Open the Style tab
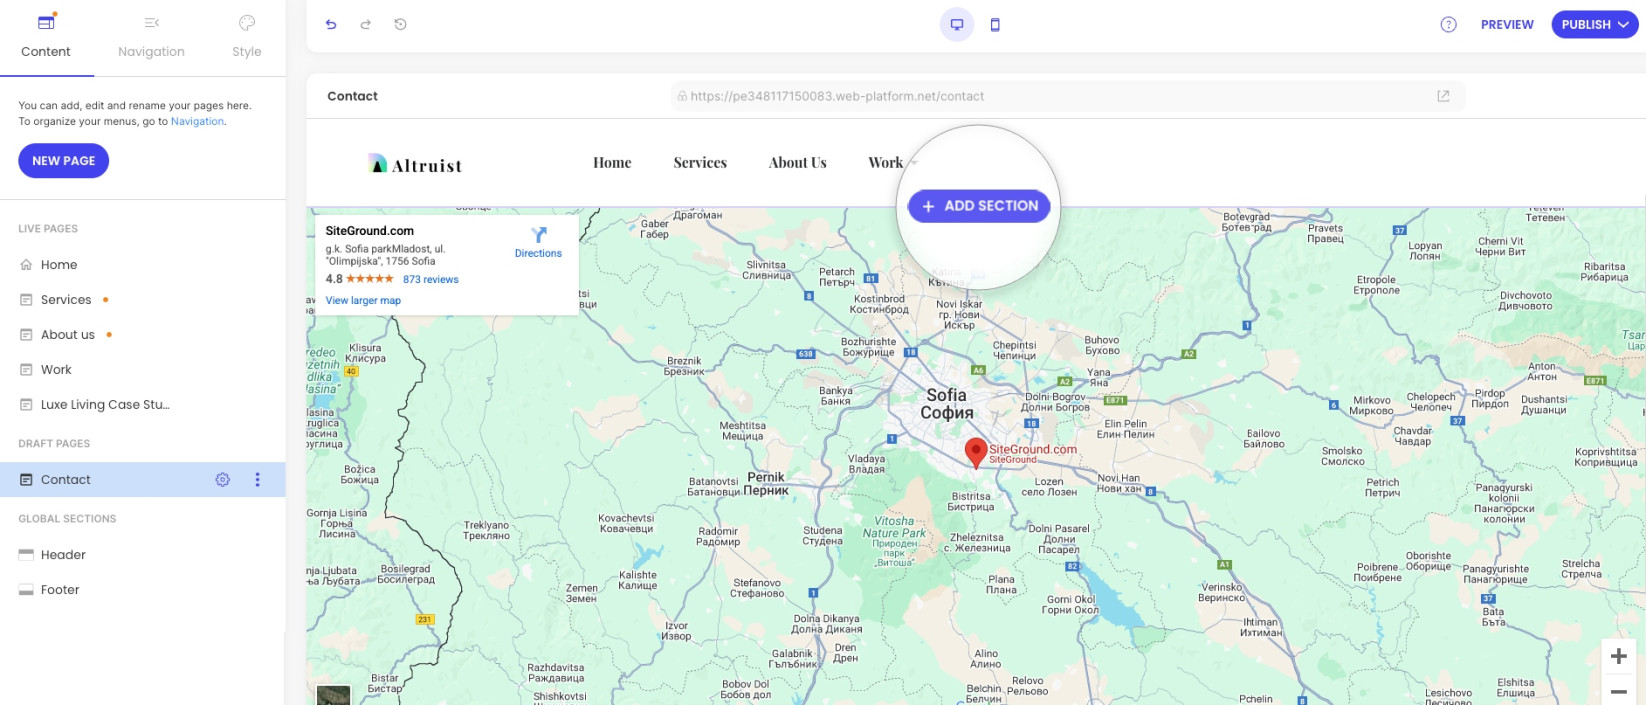 tap(247, 37)
